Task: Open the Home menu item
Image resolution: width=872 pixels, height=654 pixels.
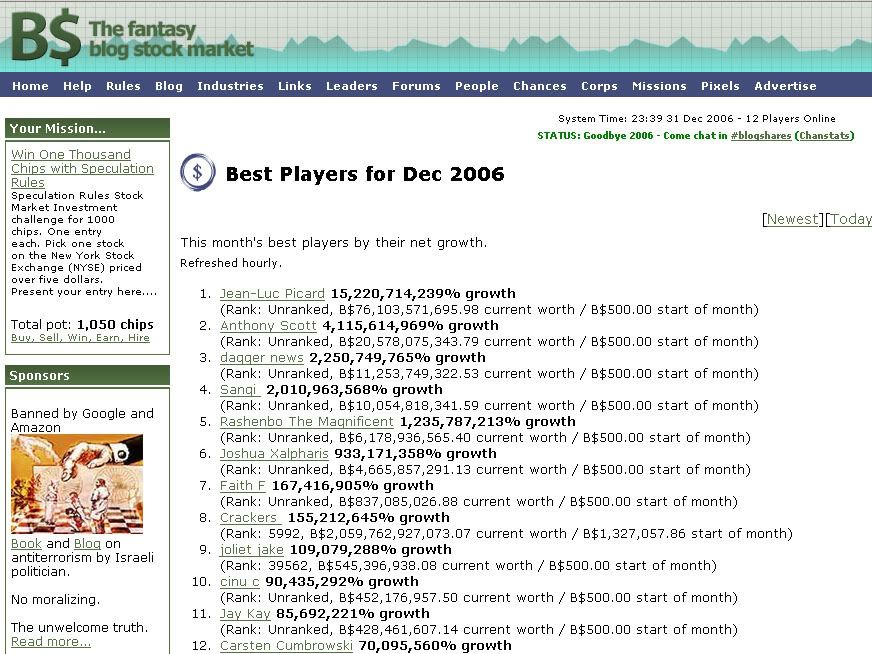Action: pyautogui.click(x=30, y=86)
